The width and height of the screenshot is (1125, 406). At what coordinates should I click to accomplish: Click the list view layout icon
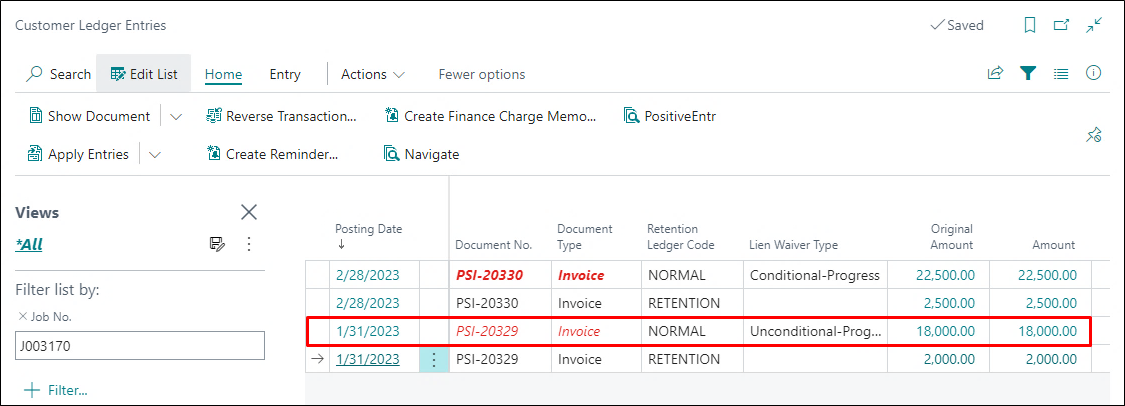1061,74
